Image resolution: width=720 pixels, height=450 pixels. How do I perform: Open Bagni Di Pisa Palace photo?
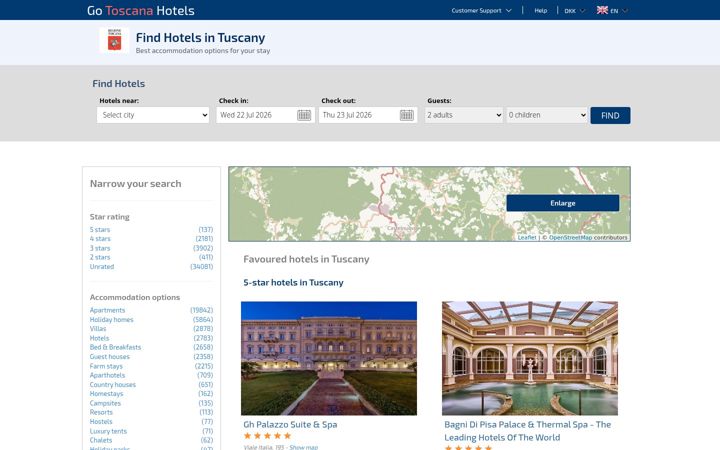530,358
